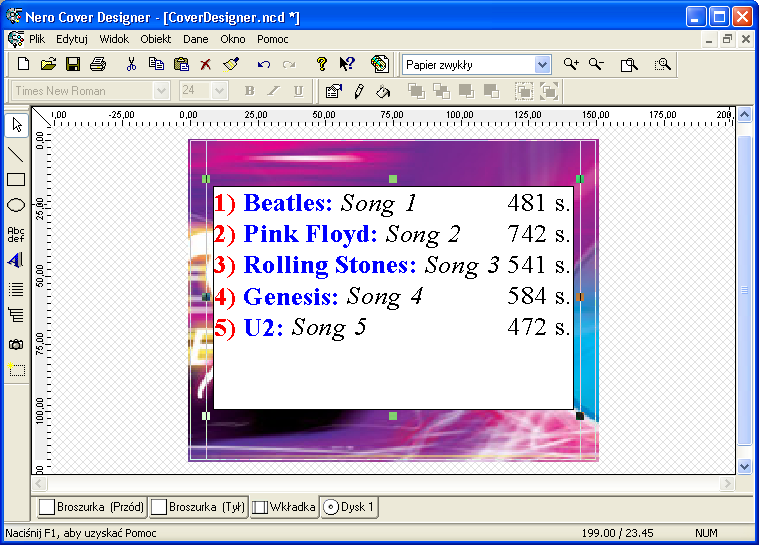Toggle bold formatting
Screen dimensions: 759x545
point(249,91)
